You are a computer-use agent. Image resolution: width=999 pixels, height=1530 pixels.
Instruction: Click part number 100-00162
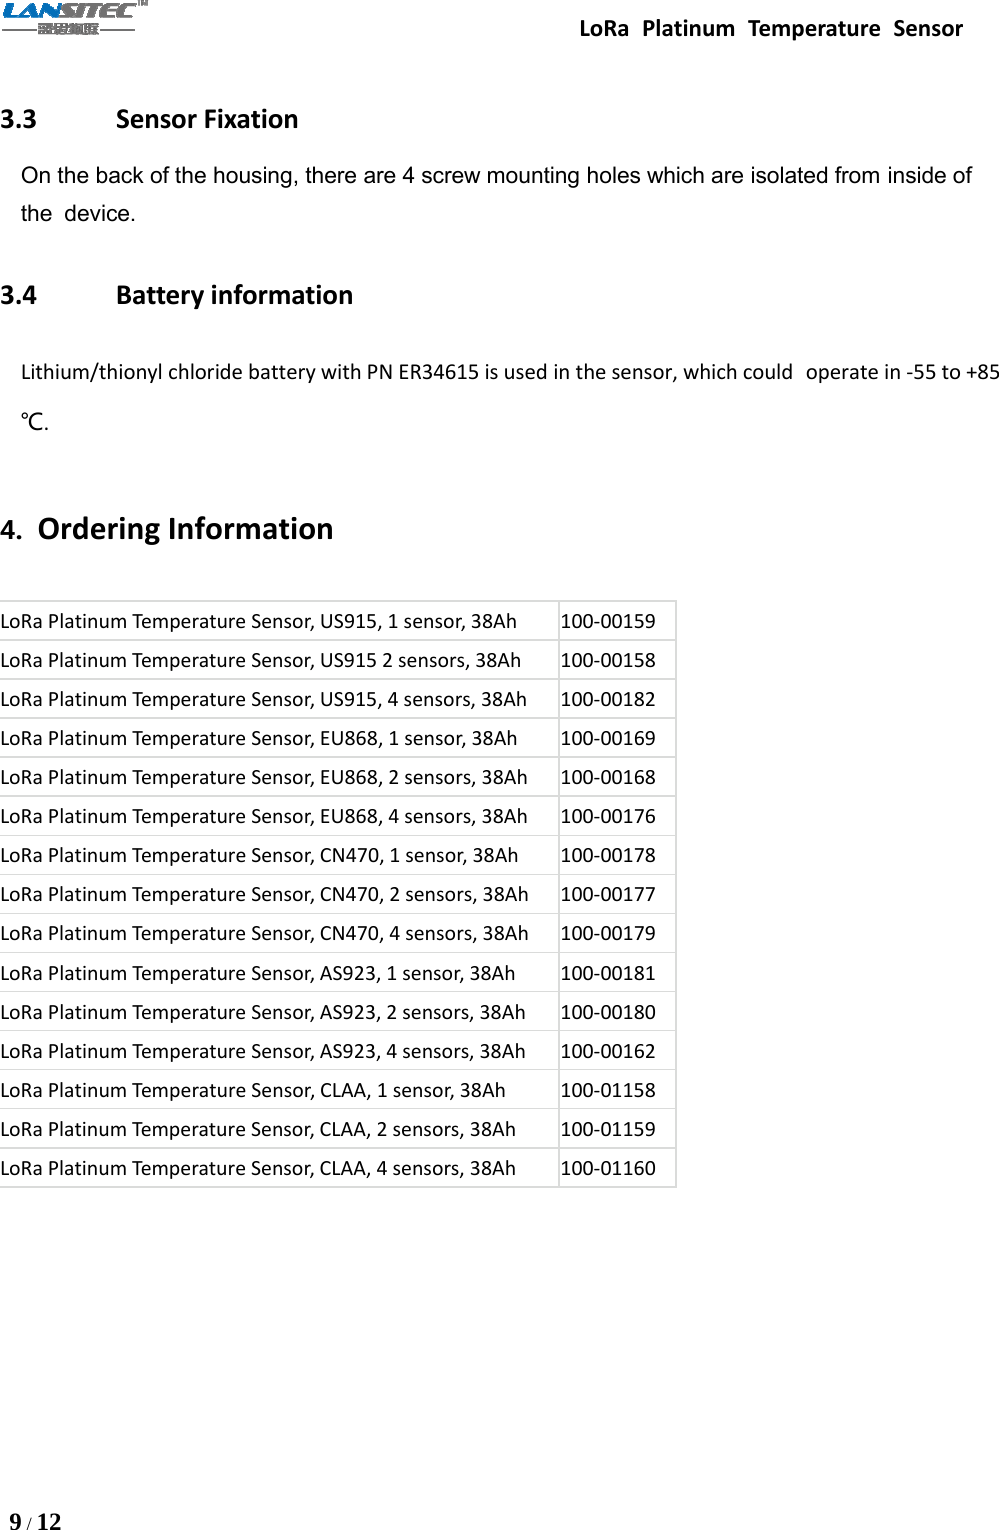pyautogui.click(x=608, y=1051)
